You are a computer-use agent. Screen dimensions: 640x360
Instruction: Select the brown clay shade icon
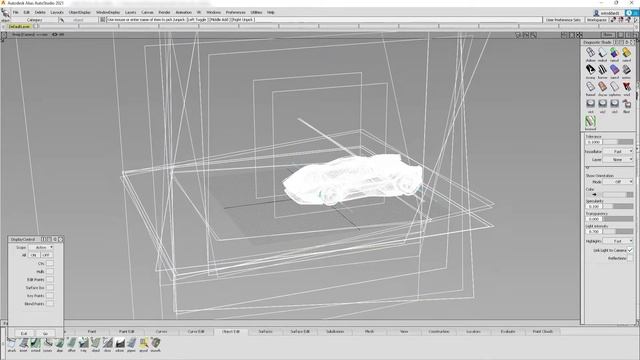click(602, 87)
